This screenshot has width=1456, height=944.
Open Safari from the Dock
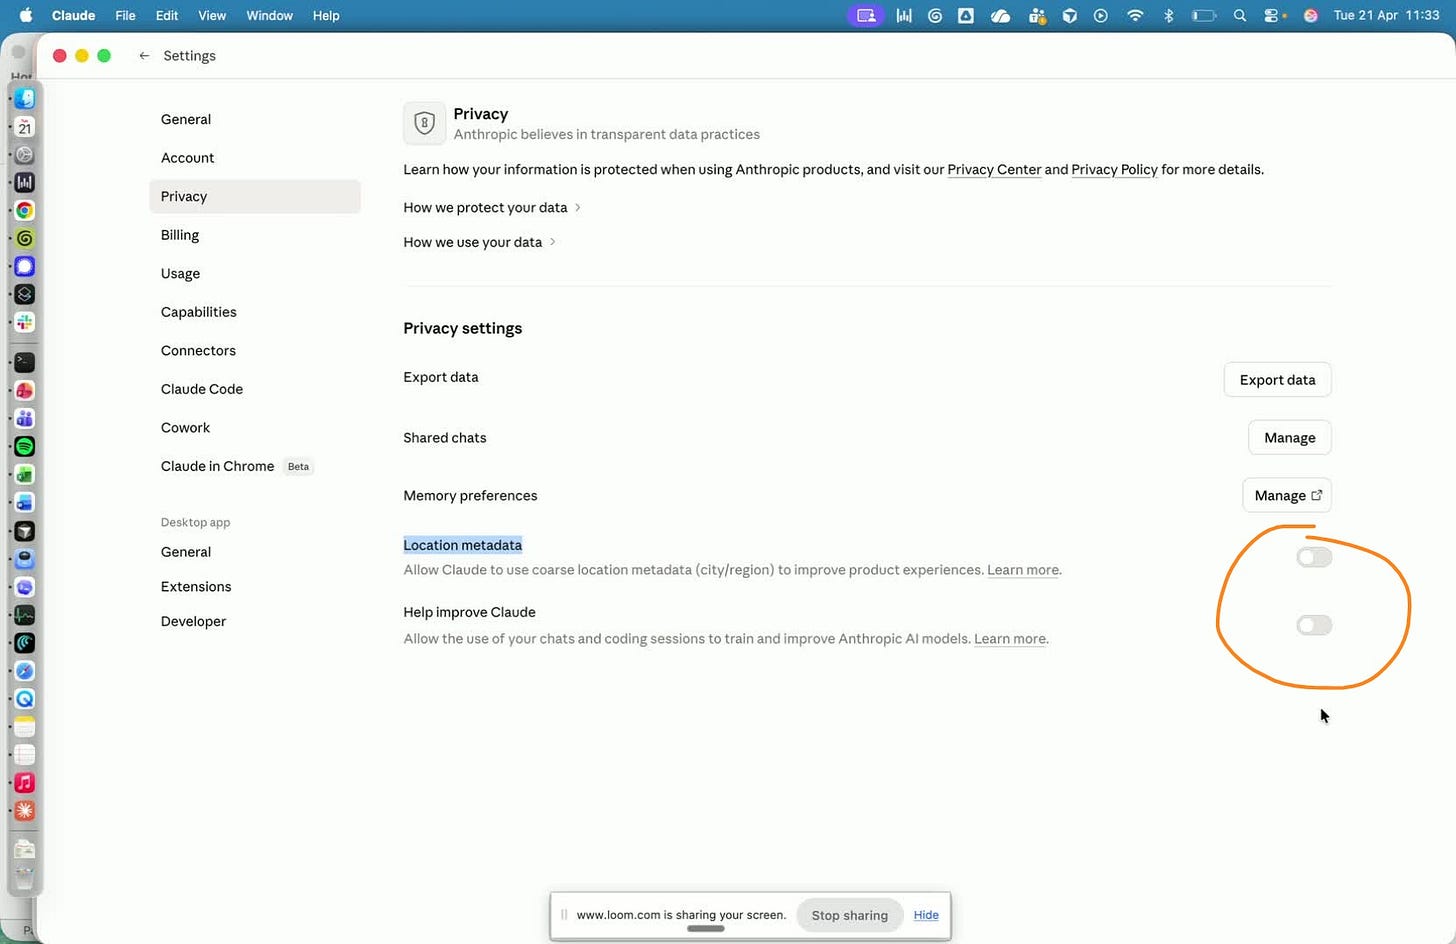25,671
